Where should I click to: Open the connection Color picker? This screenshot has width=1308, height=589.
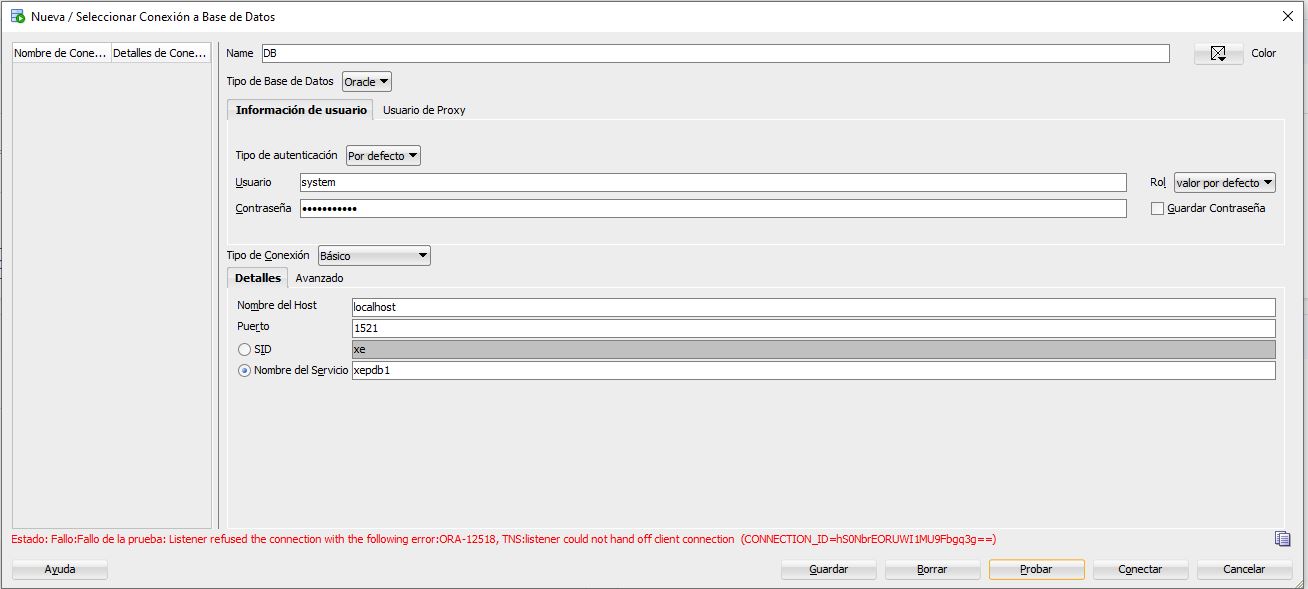1216,53
